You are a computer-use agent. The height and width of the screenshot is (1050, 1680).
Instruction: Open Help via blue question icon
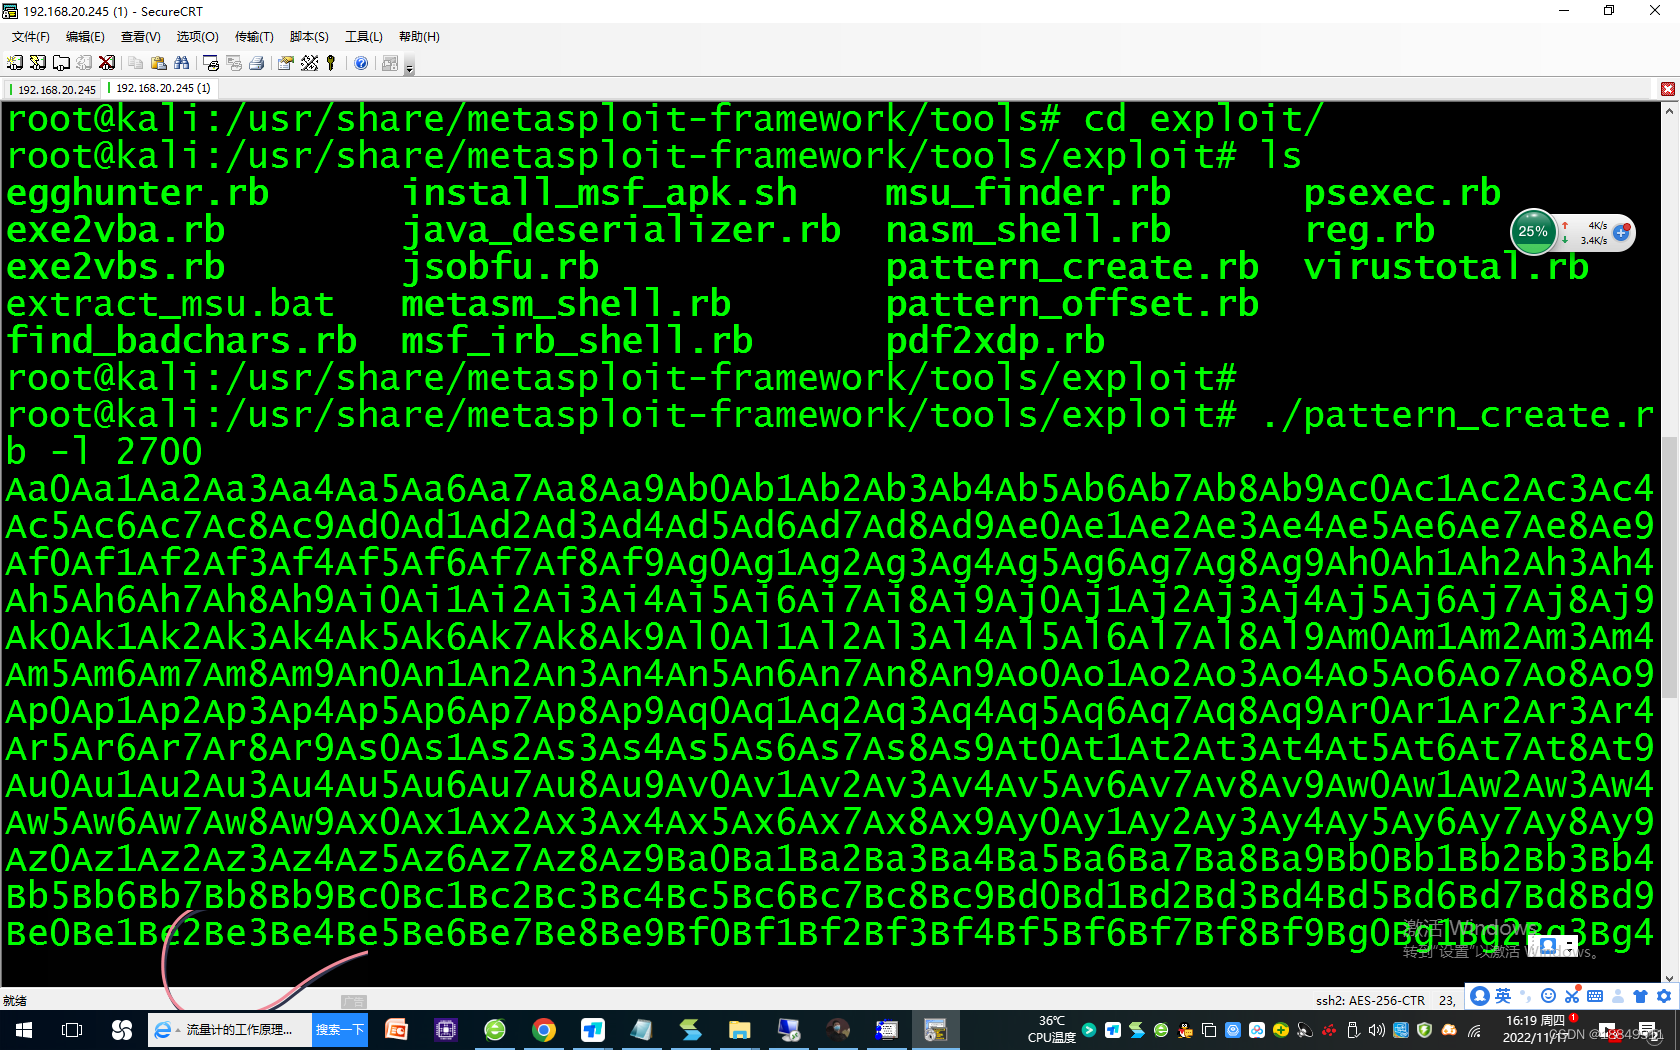[x=361, y=63]
